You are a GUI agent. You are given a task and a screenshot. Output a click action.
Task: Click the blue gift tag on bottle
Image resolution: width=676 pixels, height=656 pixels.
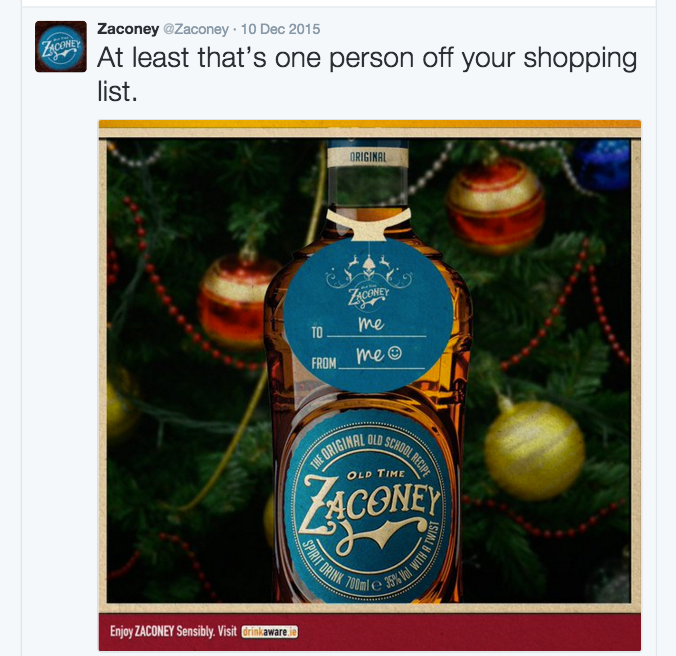368,315
